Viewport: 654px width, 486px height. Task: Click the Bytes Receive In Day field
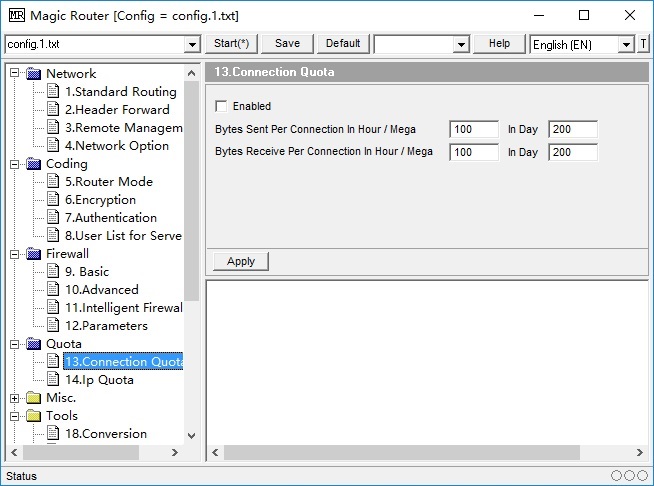(573, 152)
